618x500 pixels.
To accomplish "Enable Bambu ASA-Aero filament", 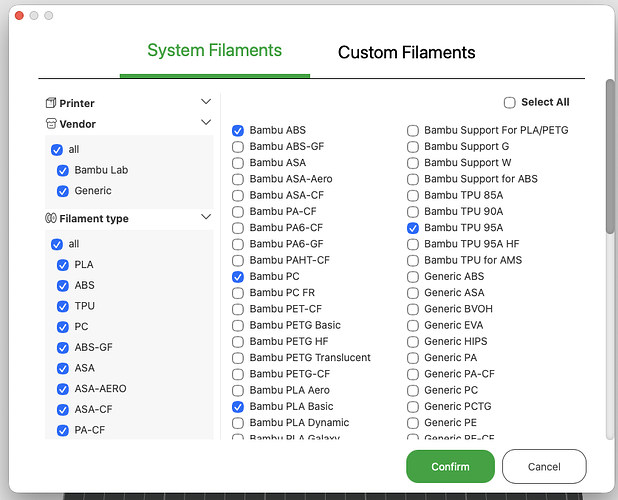I will 238,179.
